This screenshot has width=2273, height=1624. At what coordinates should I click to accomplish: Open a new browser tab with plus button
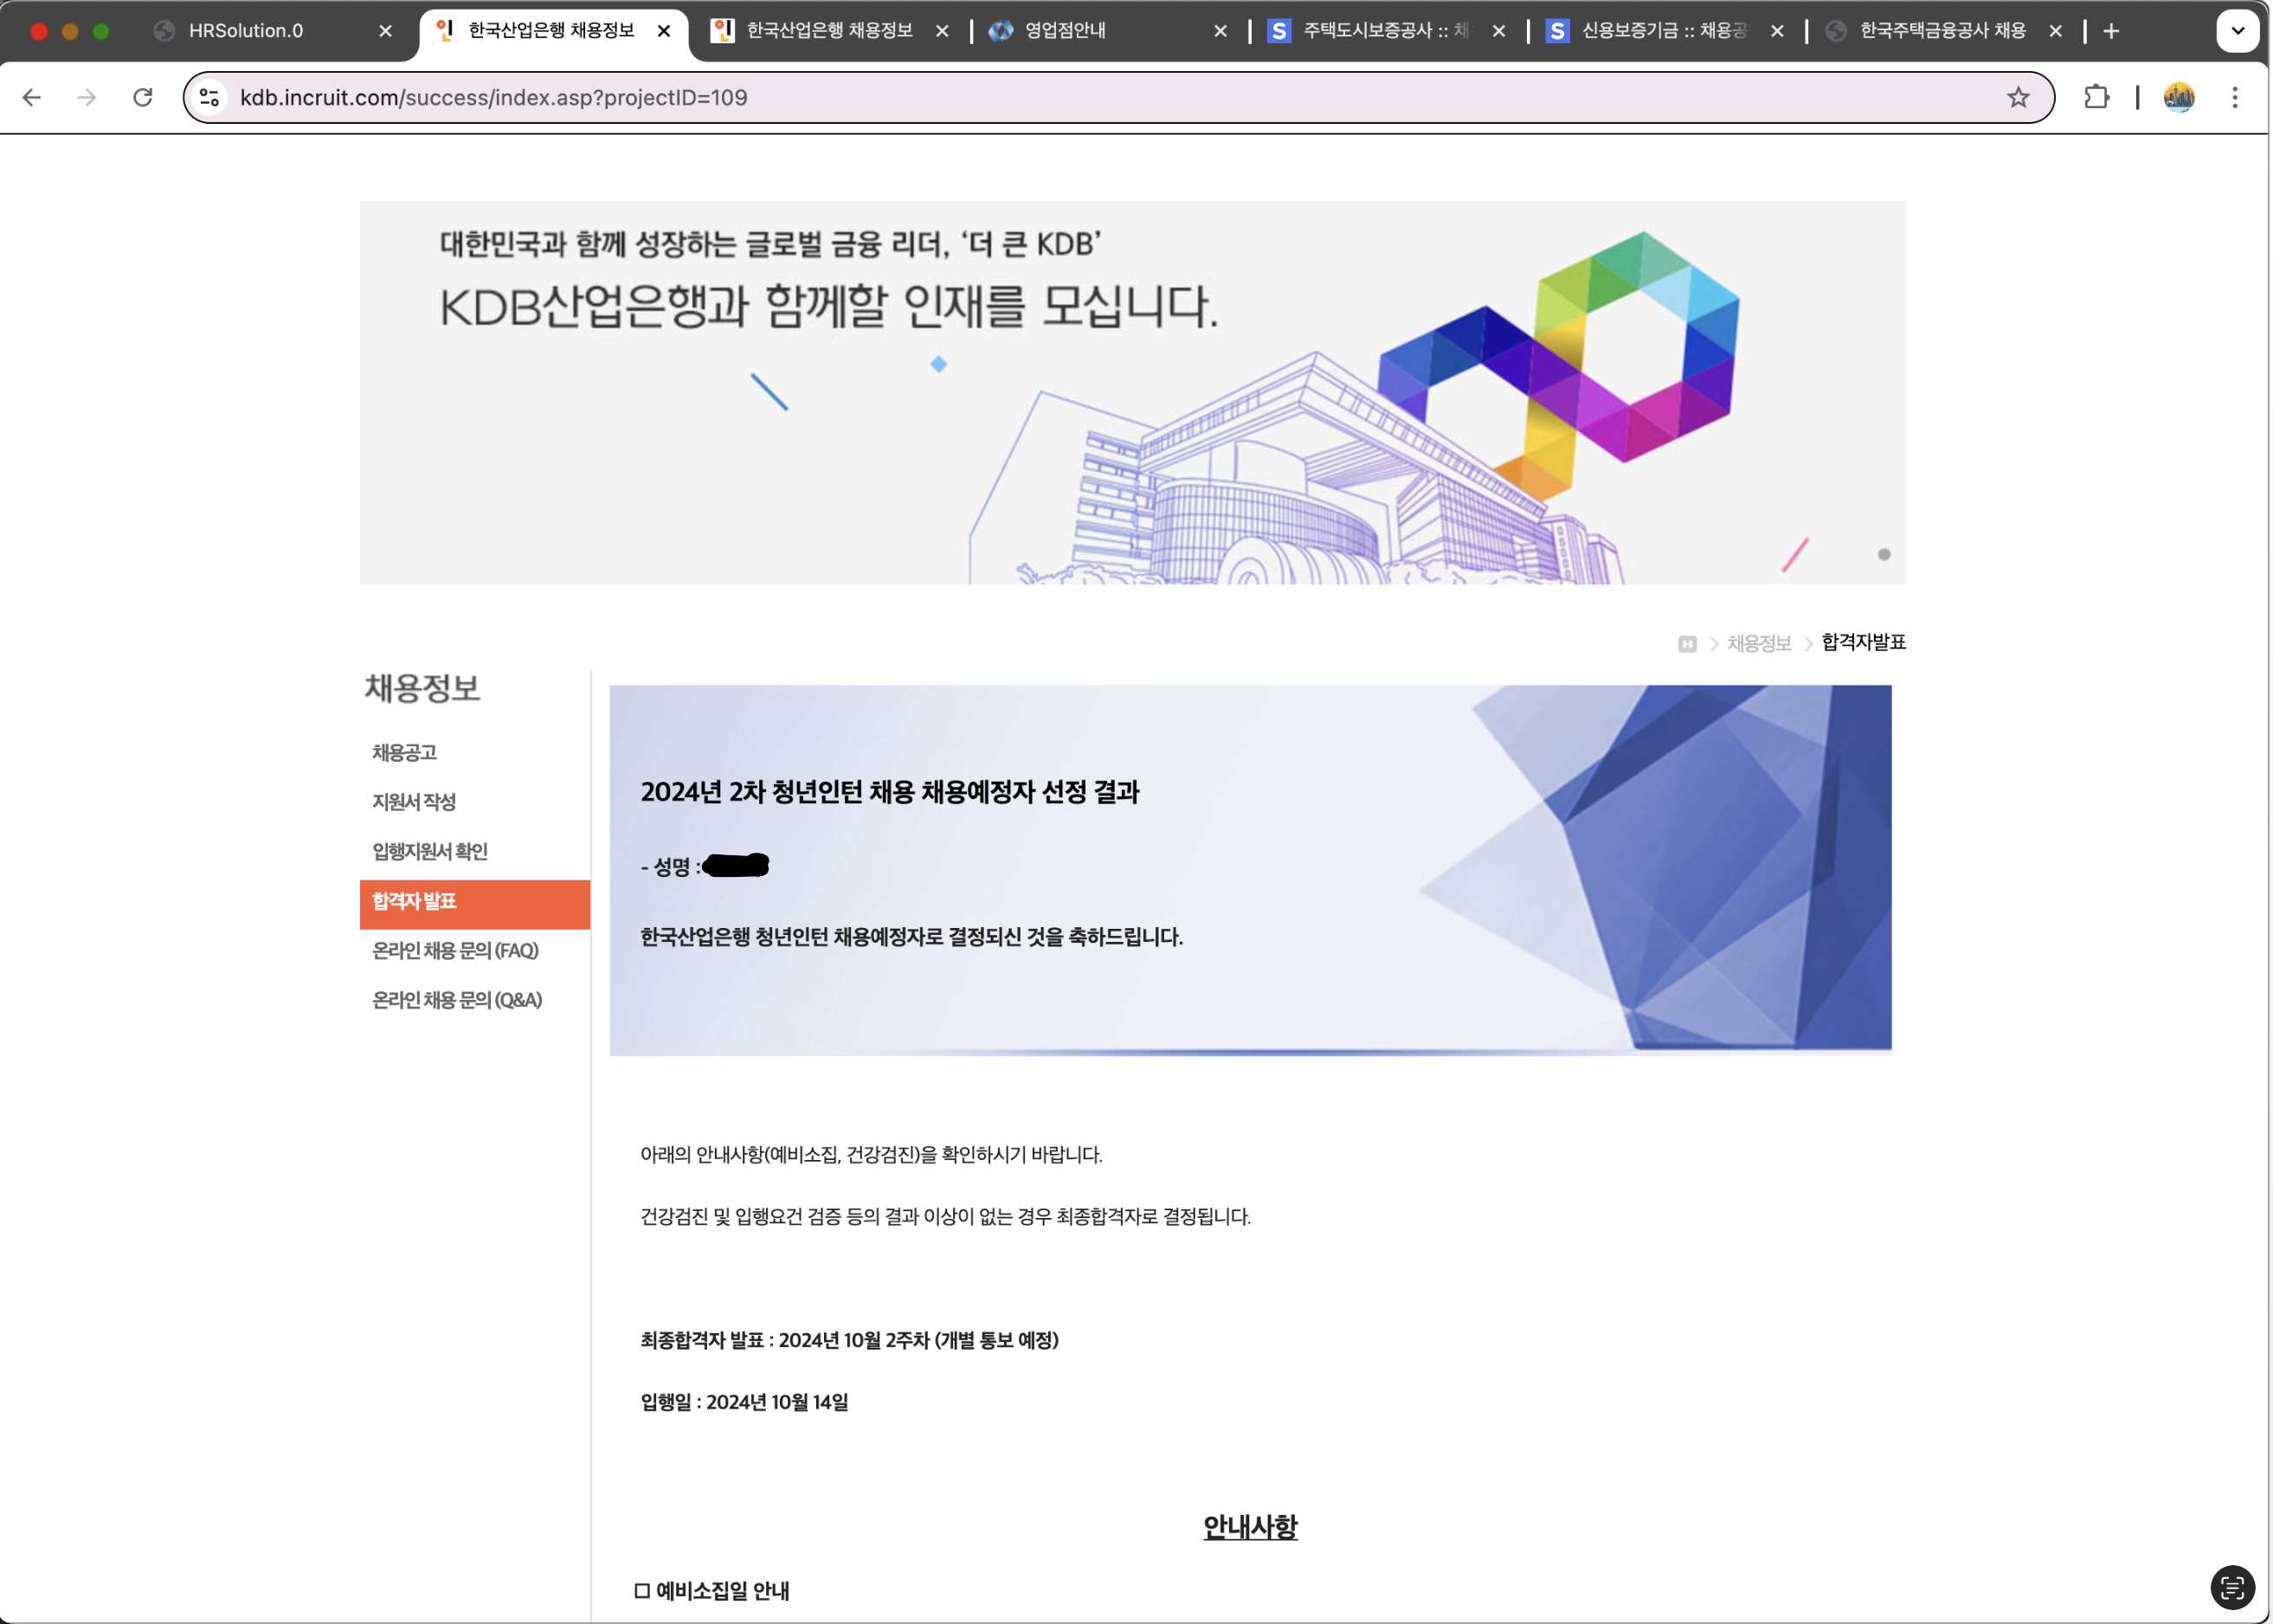coord(2112,30)
